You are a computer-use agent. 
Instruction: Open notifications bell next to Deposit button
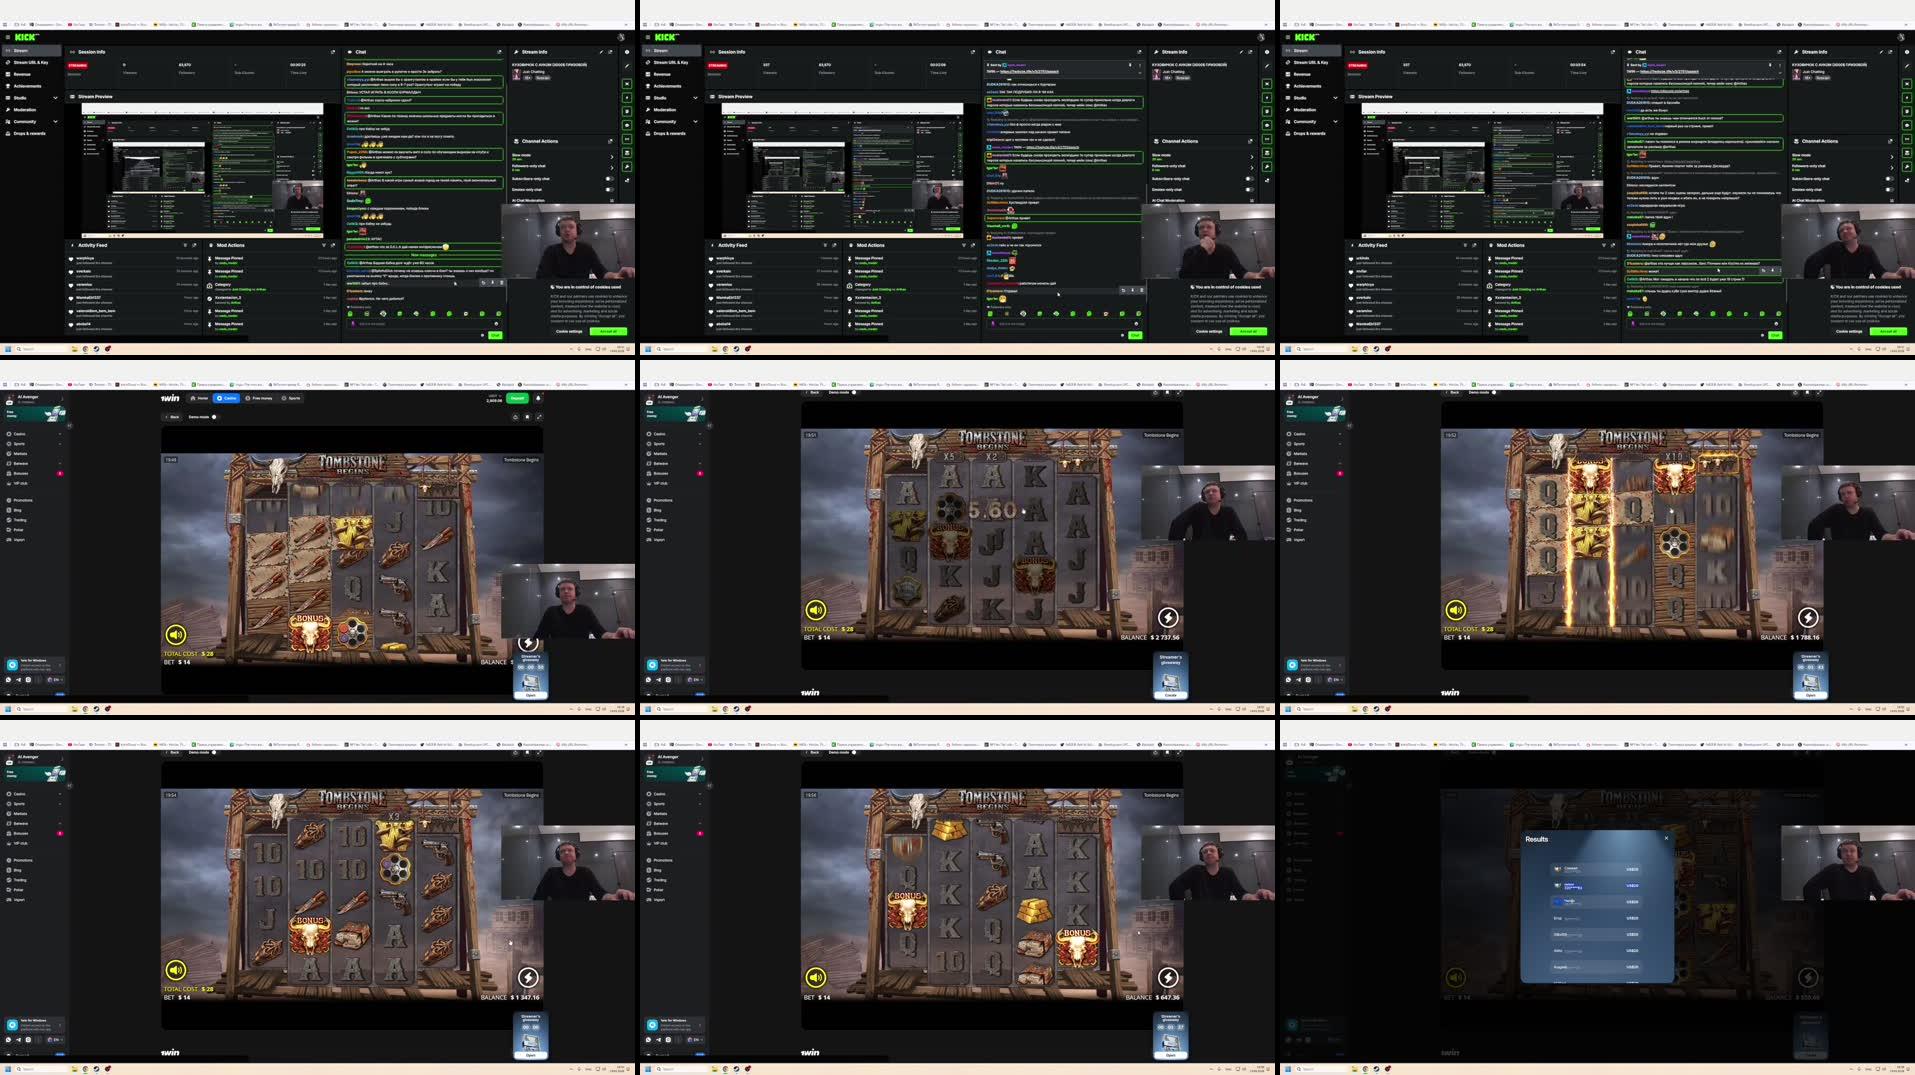tap(538, 398)
